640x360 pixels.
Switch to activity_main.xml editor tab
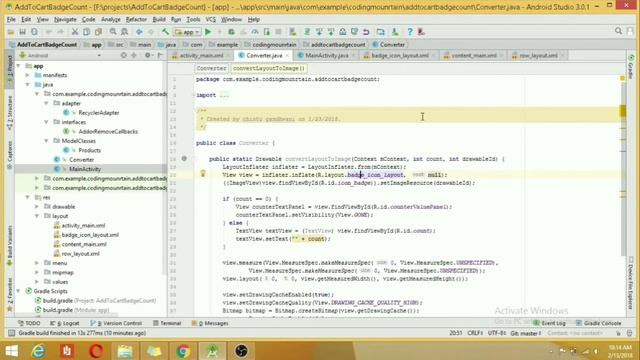tap(201, 56)
